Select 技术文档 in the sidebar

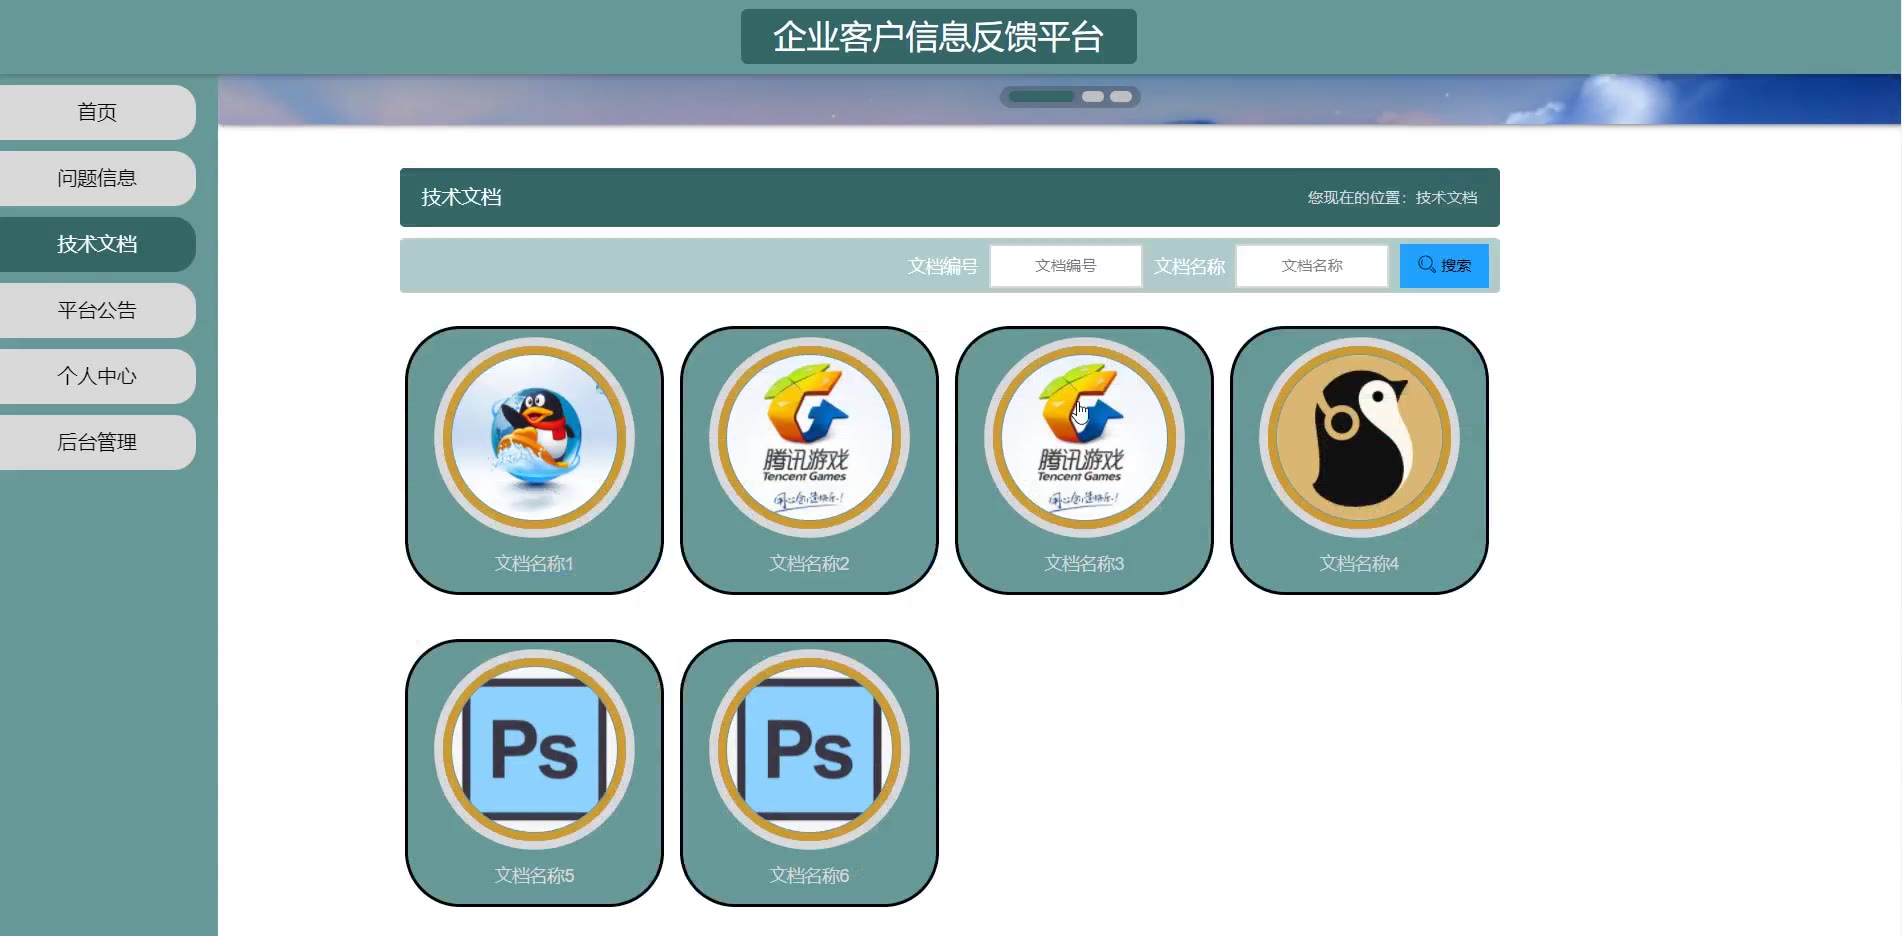coord(97,244)
